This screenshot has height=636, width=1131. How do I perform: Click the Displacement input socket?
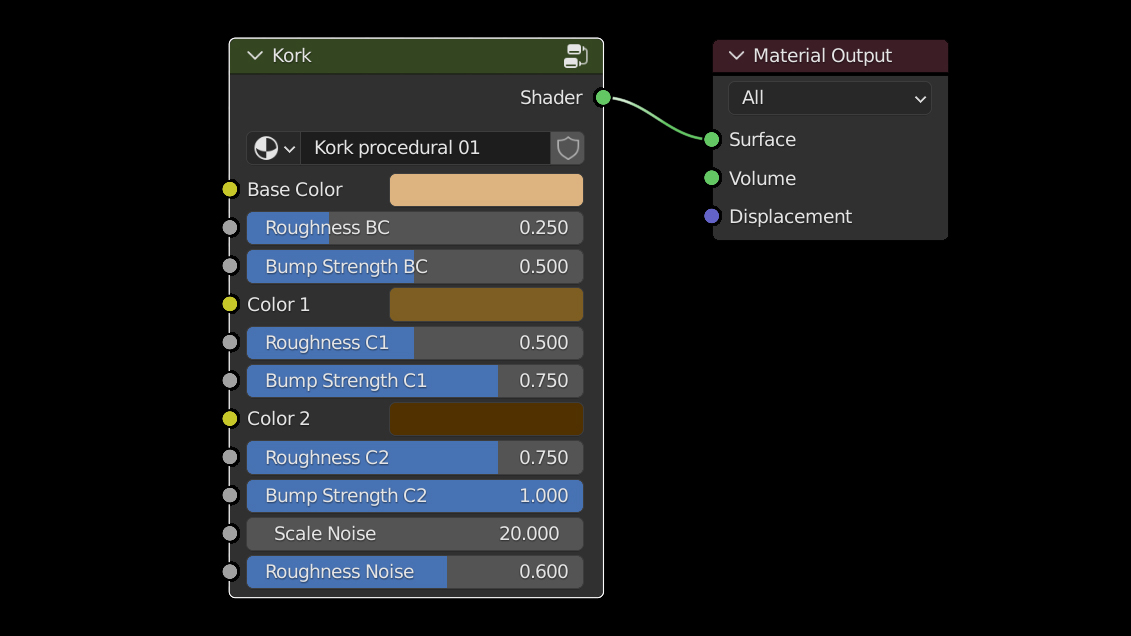pyautogui.click(x=712, y=216)
